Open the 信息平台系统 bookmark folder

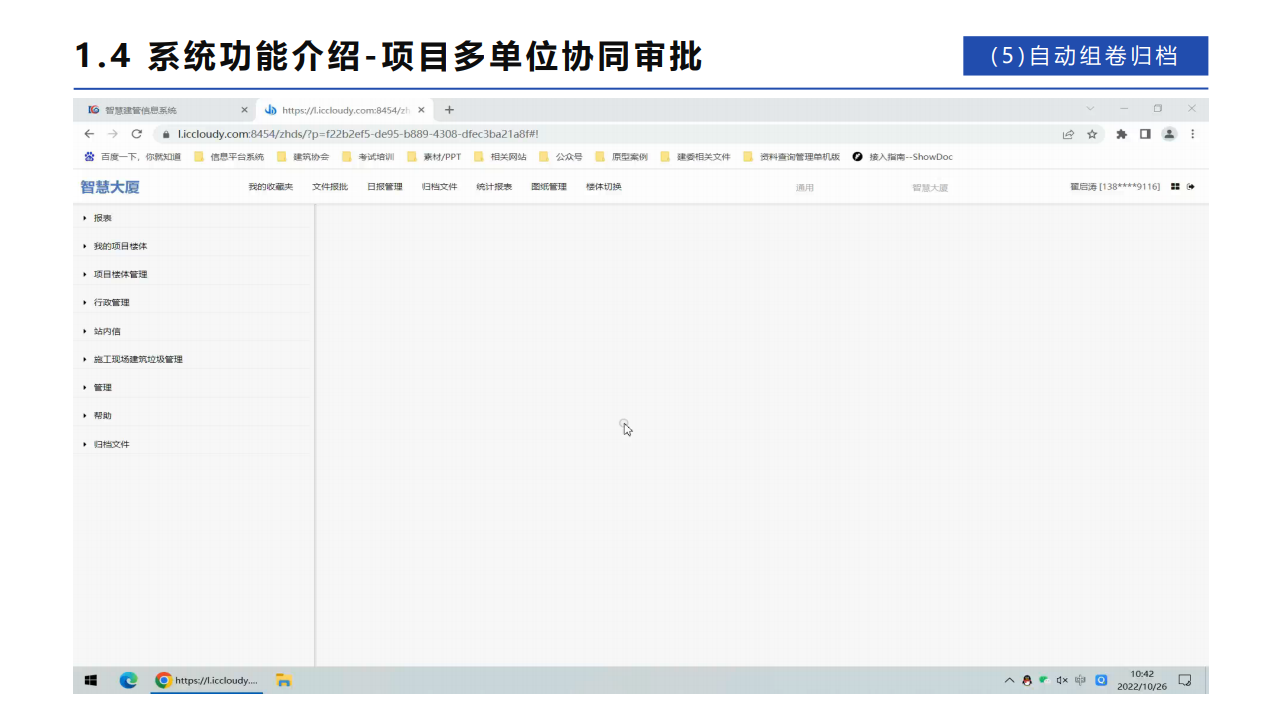[229, 157]
